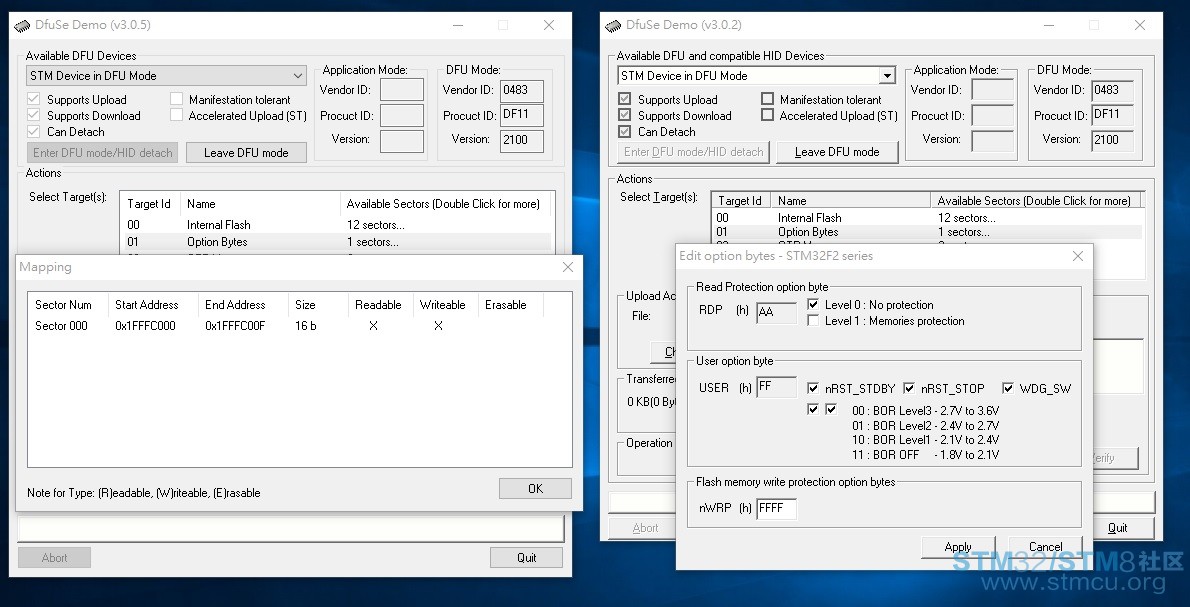The height and width of the screenshot is (607, 1190).
Task: Toggle second BOR level bit checkbox
Action: click(x=831, y=410)
